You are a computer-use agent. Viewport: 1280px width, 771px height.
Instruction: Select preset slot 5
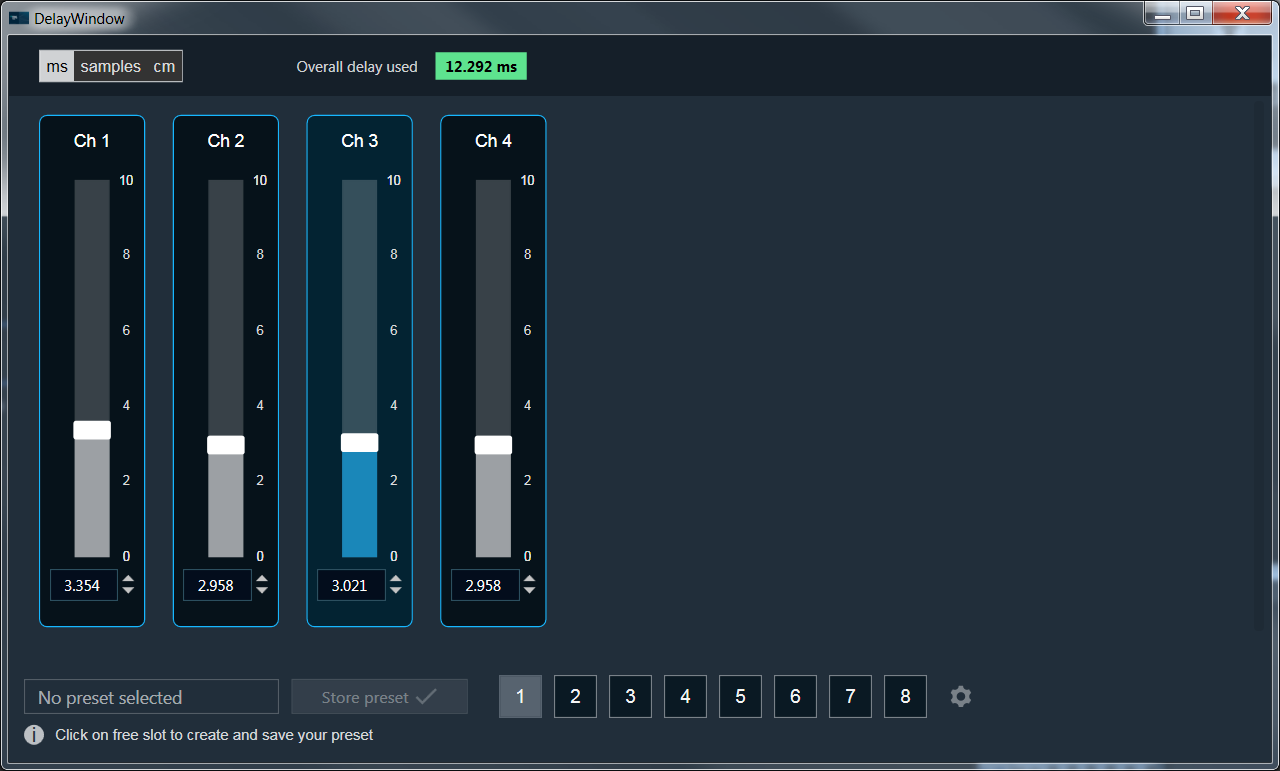pyautogui.click(x=740, y=696)
